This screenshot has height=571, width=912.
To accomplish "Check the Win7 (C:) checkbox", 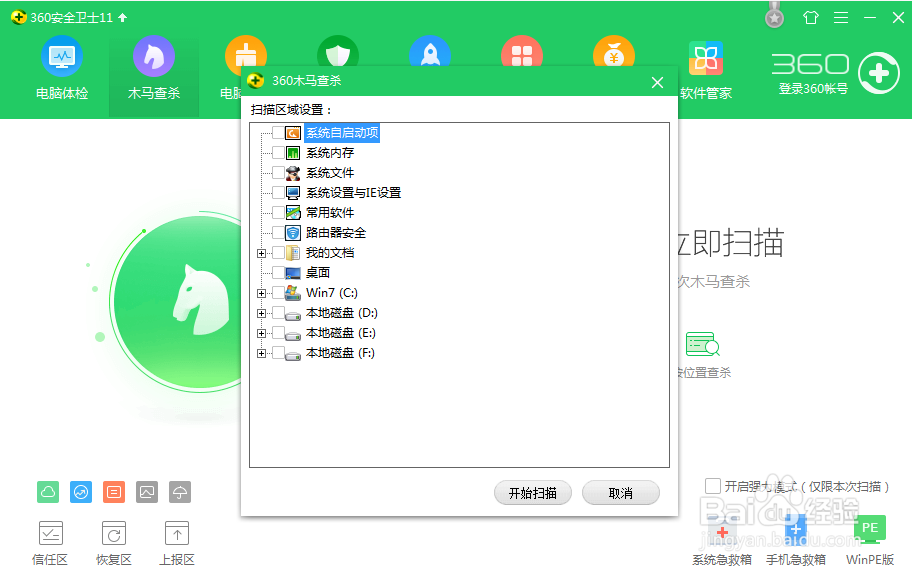I will click(x=278, y=292).
